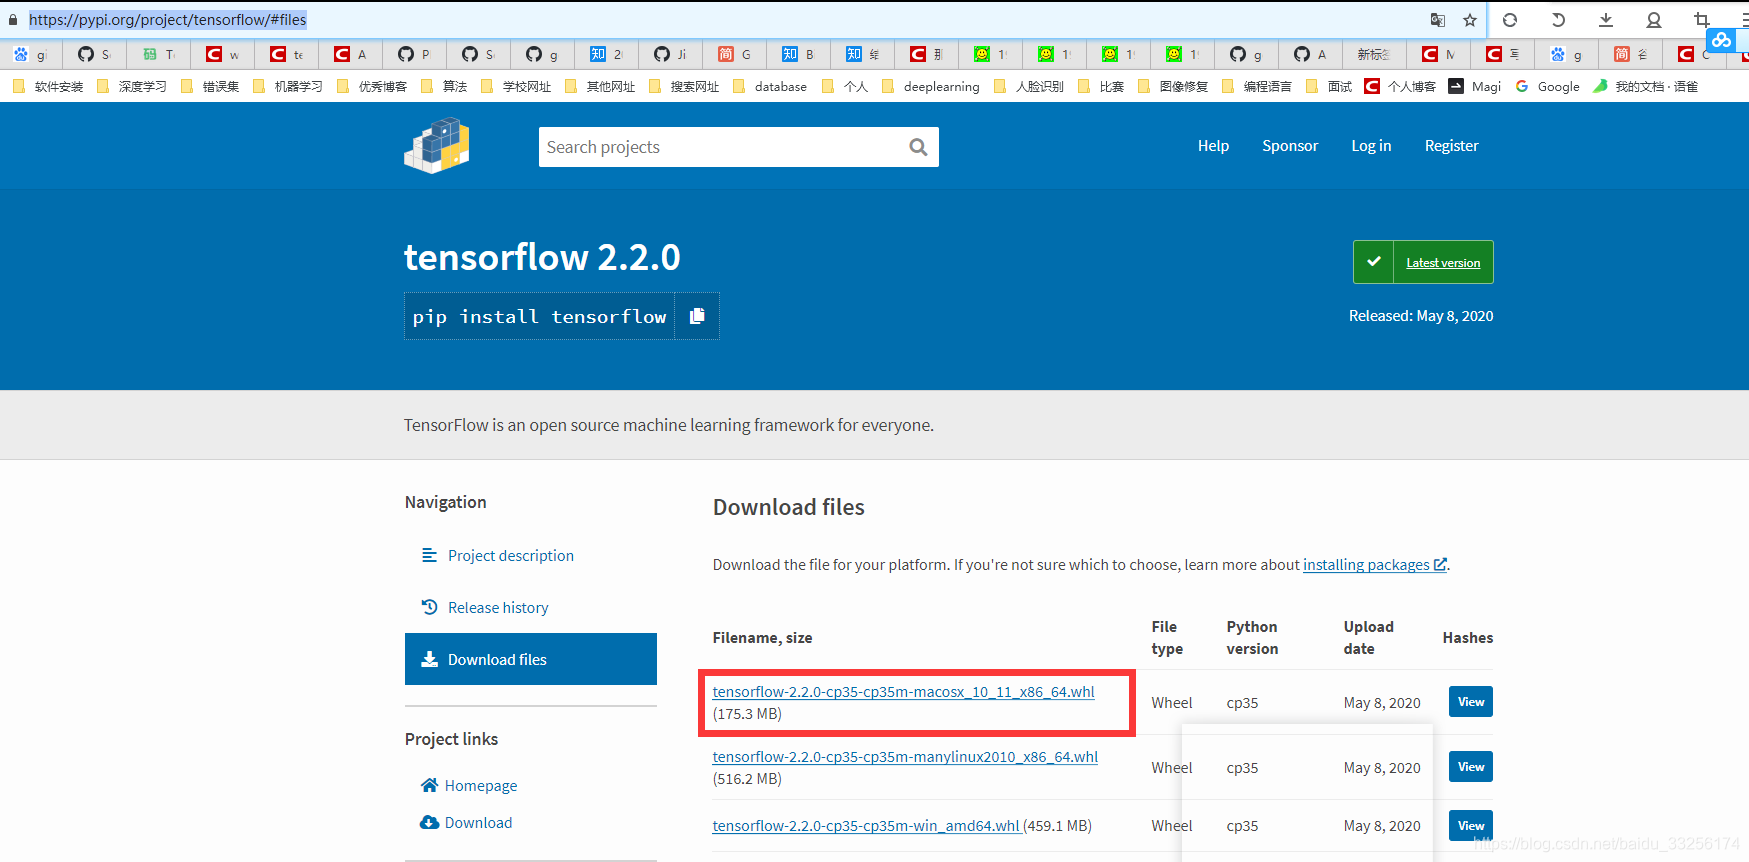View hashes for the manylinux2010 wheel
The width and height of the screenshot is (1749, 862).
click(x=1470, y=767)
